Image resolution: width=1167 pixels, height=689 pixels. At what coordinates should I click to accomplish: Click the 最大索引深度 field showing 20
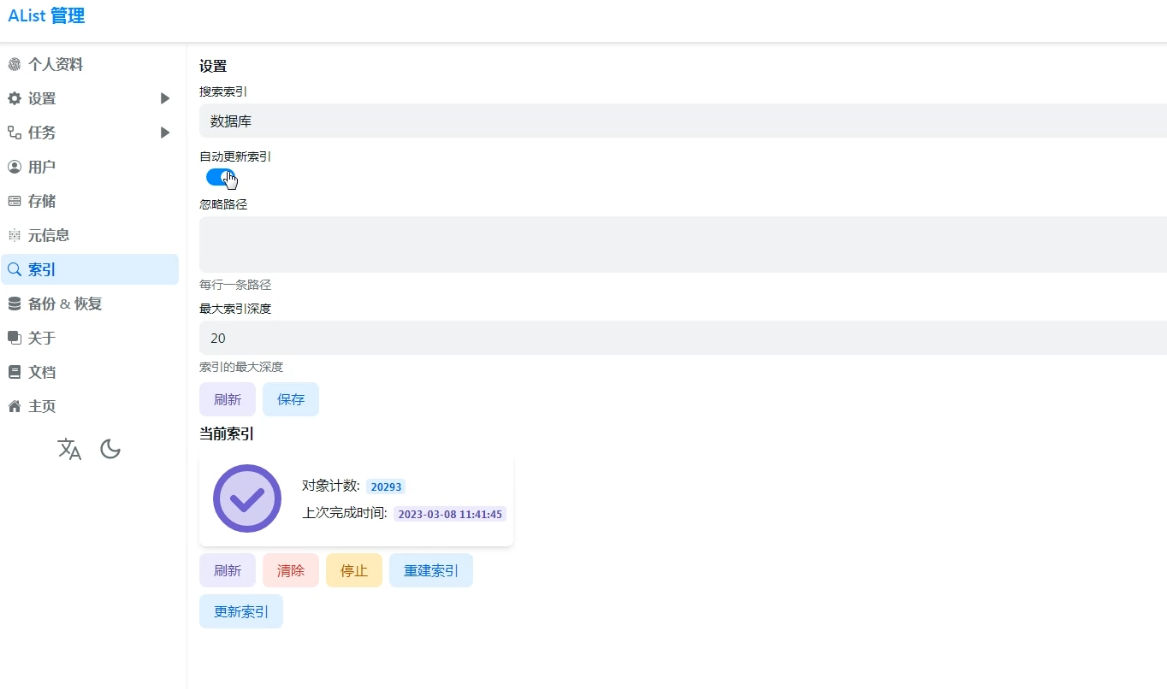[682, 338]
